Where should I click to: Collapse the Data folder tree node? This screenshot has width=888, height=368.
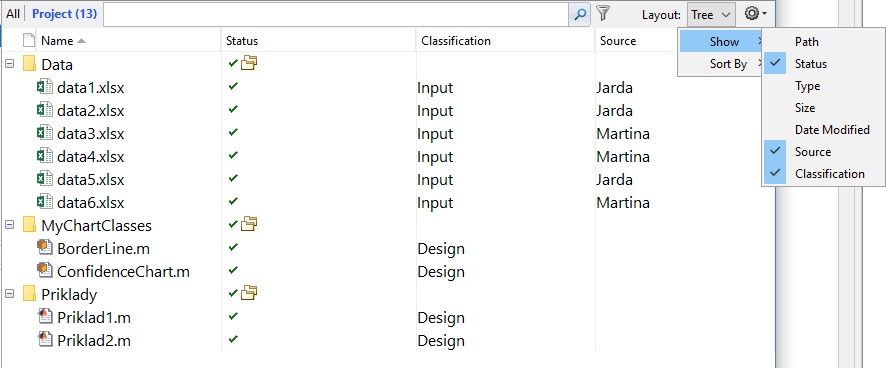pos(9,64)
